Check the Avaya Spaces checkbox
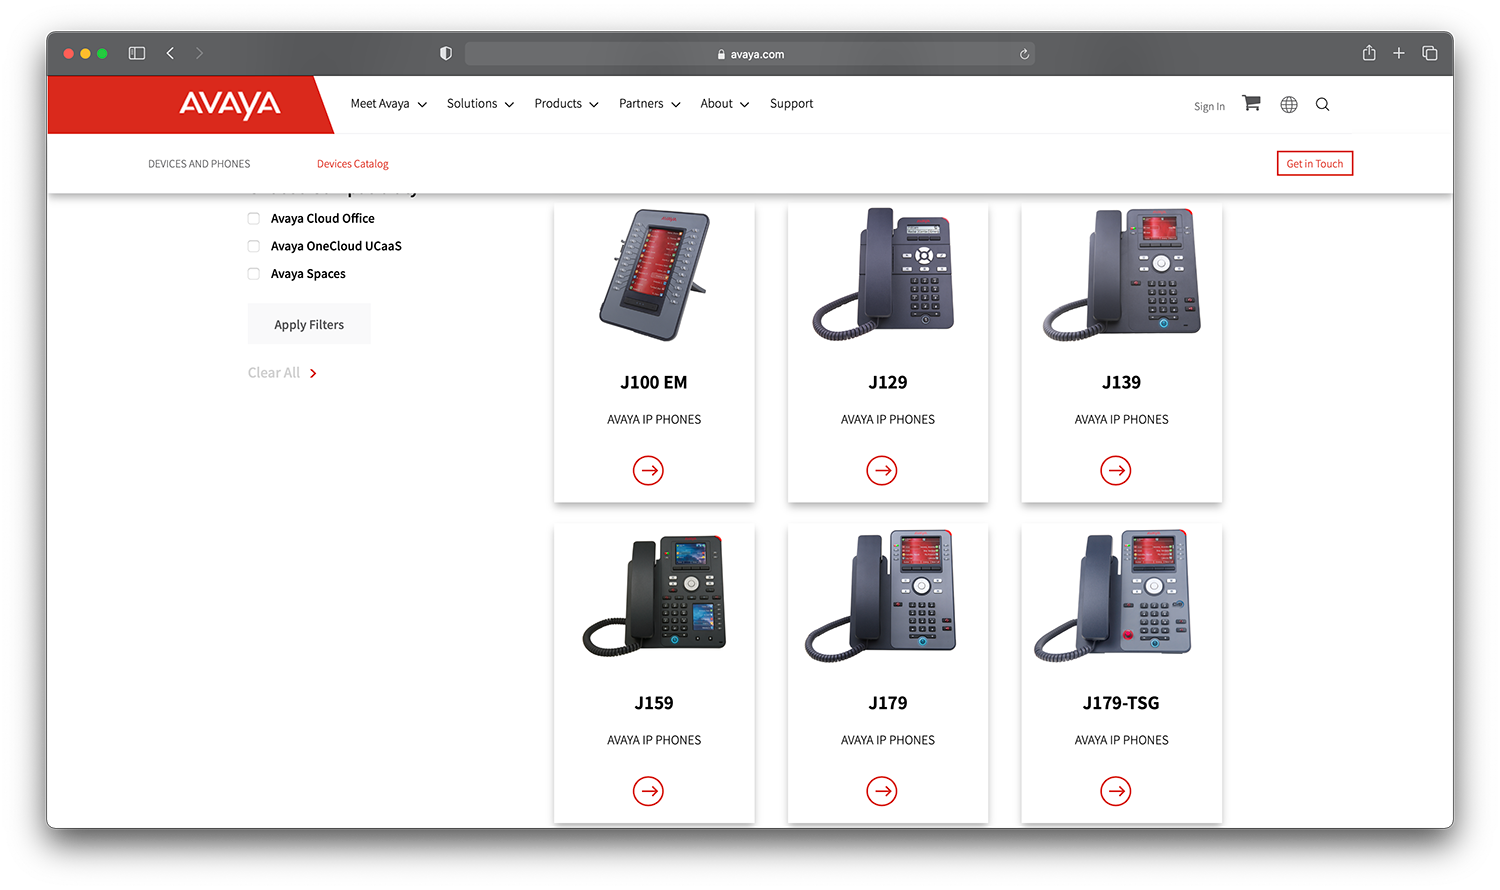 point(254,274)
